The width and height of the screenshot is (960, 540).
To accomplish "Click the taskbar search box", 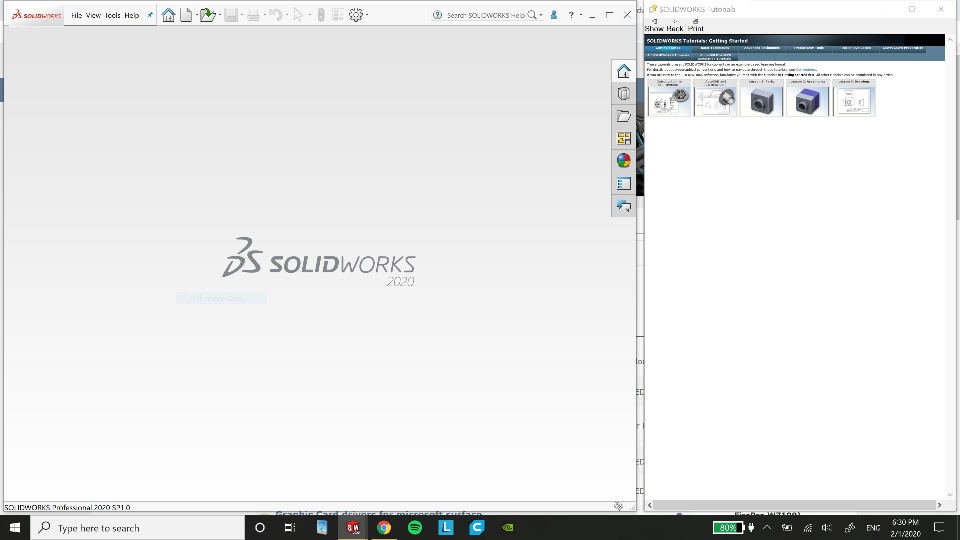I will tap(137, 528).
